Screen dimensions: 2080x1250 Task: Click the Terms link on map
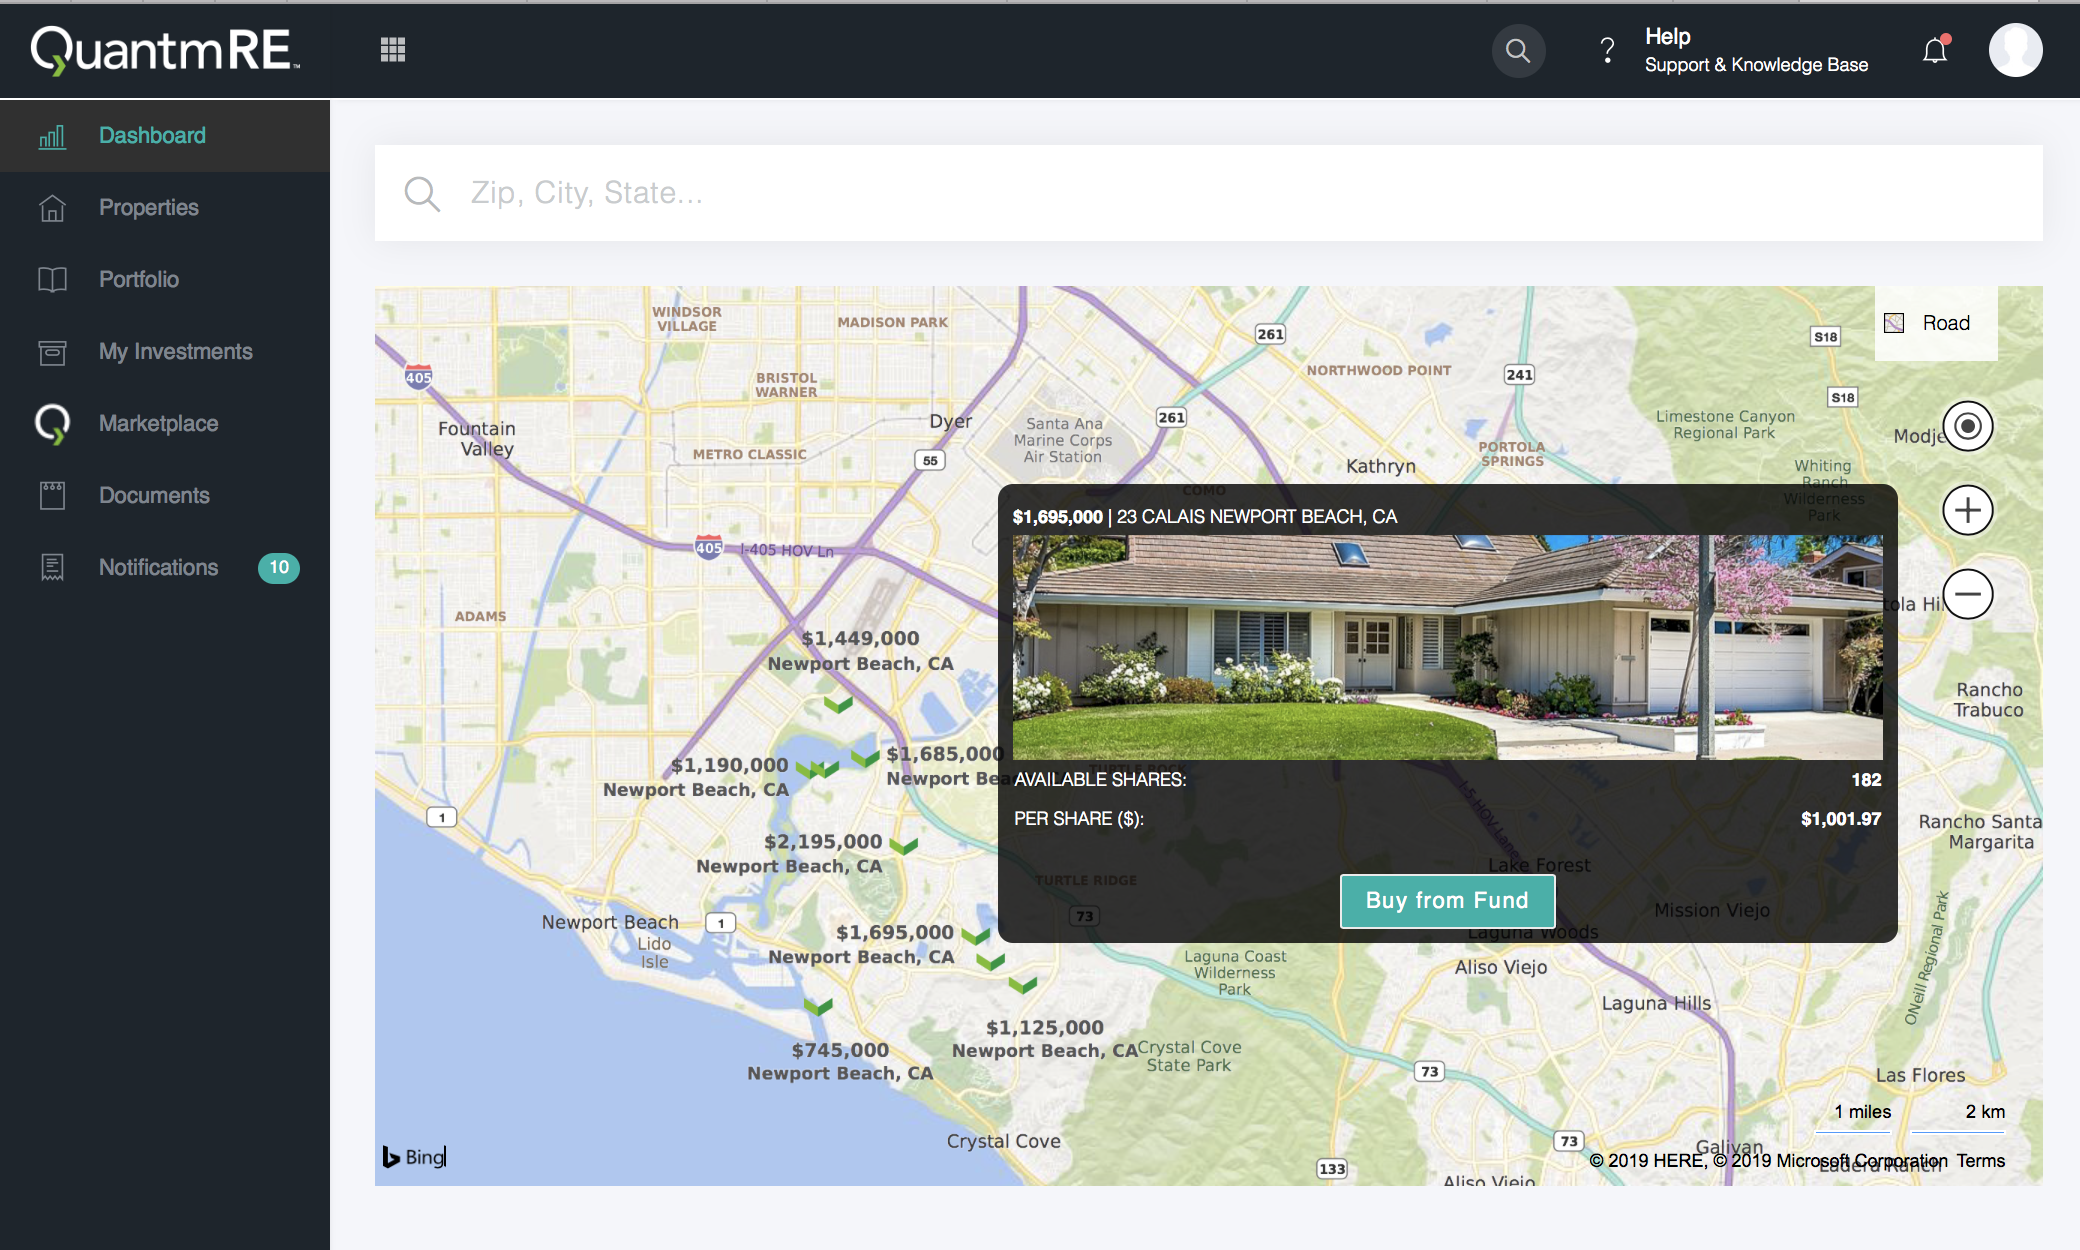click(x=1980, y=1161)
